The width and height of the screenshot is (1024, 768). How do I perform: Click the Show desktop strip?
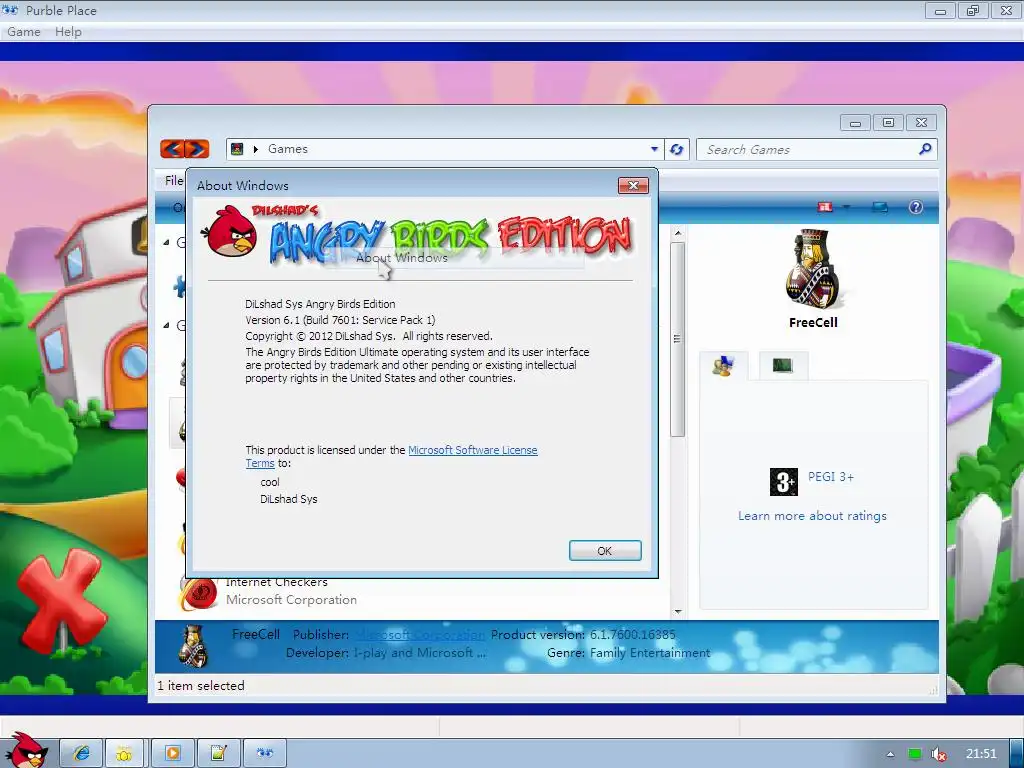pyautogui.click(x=1016, y=753)
